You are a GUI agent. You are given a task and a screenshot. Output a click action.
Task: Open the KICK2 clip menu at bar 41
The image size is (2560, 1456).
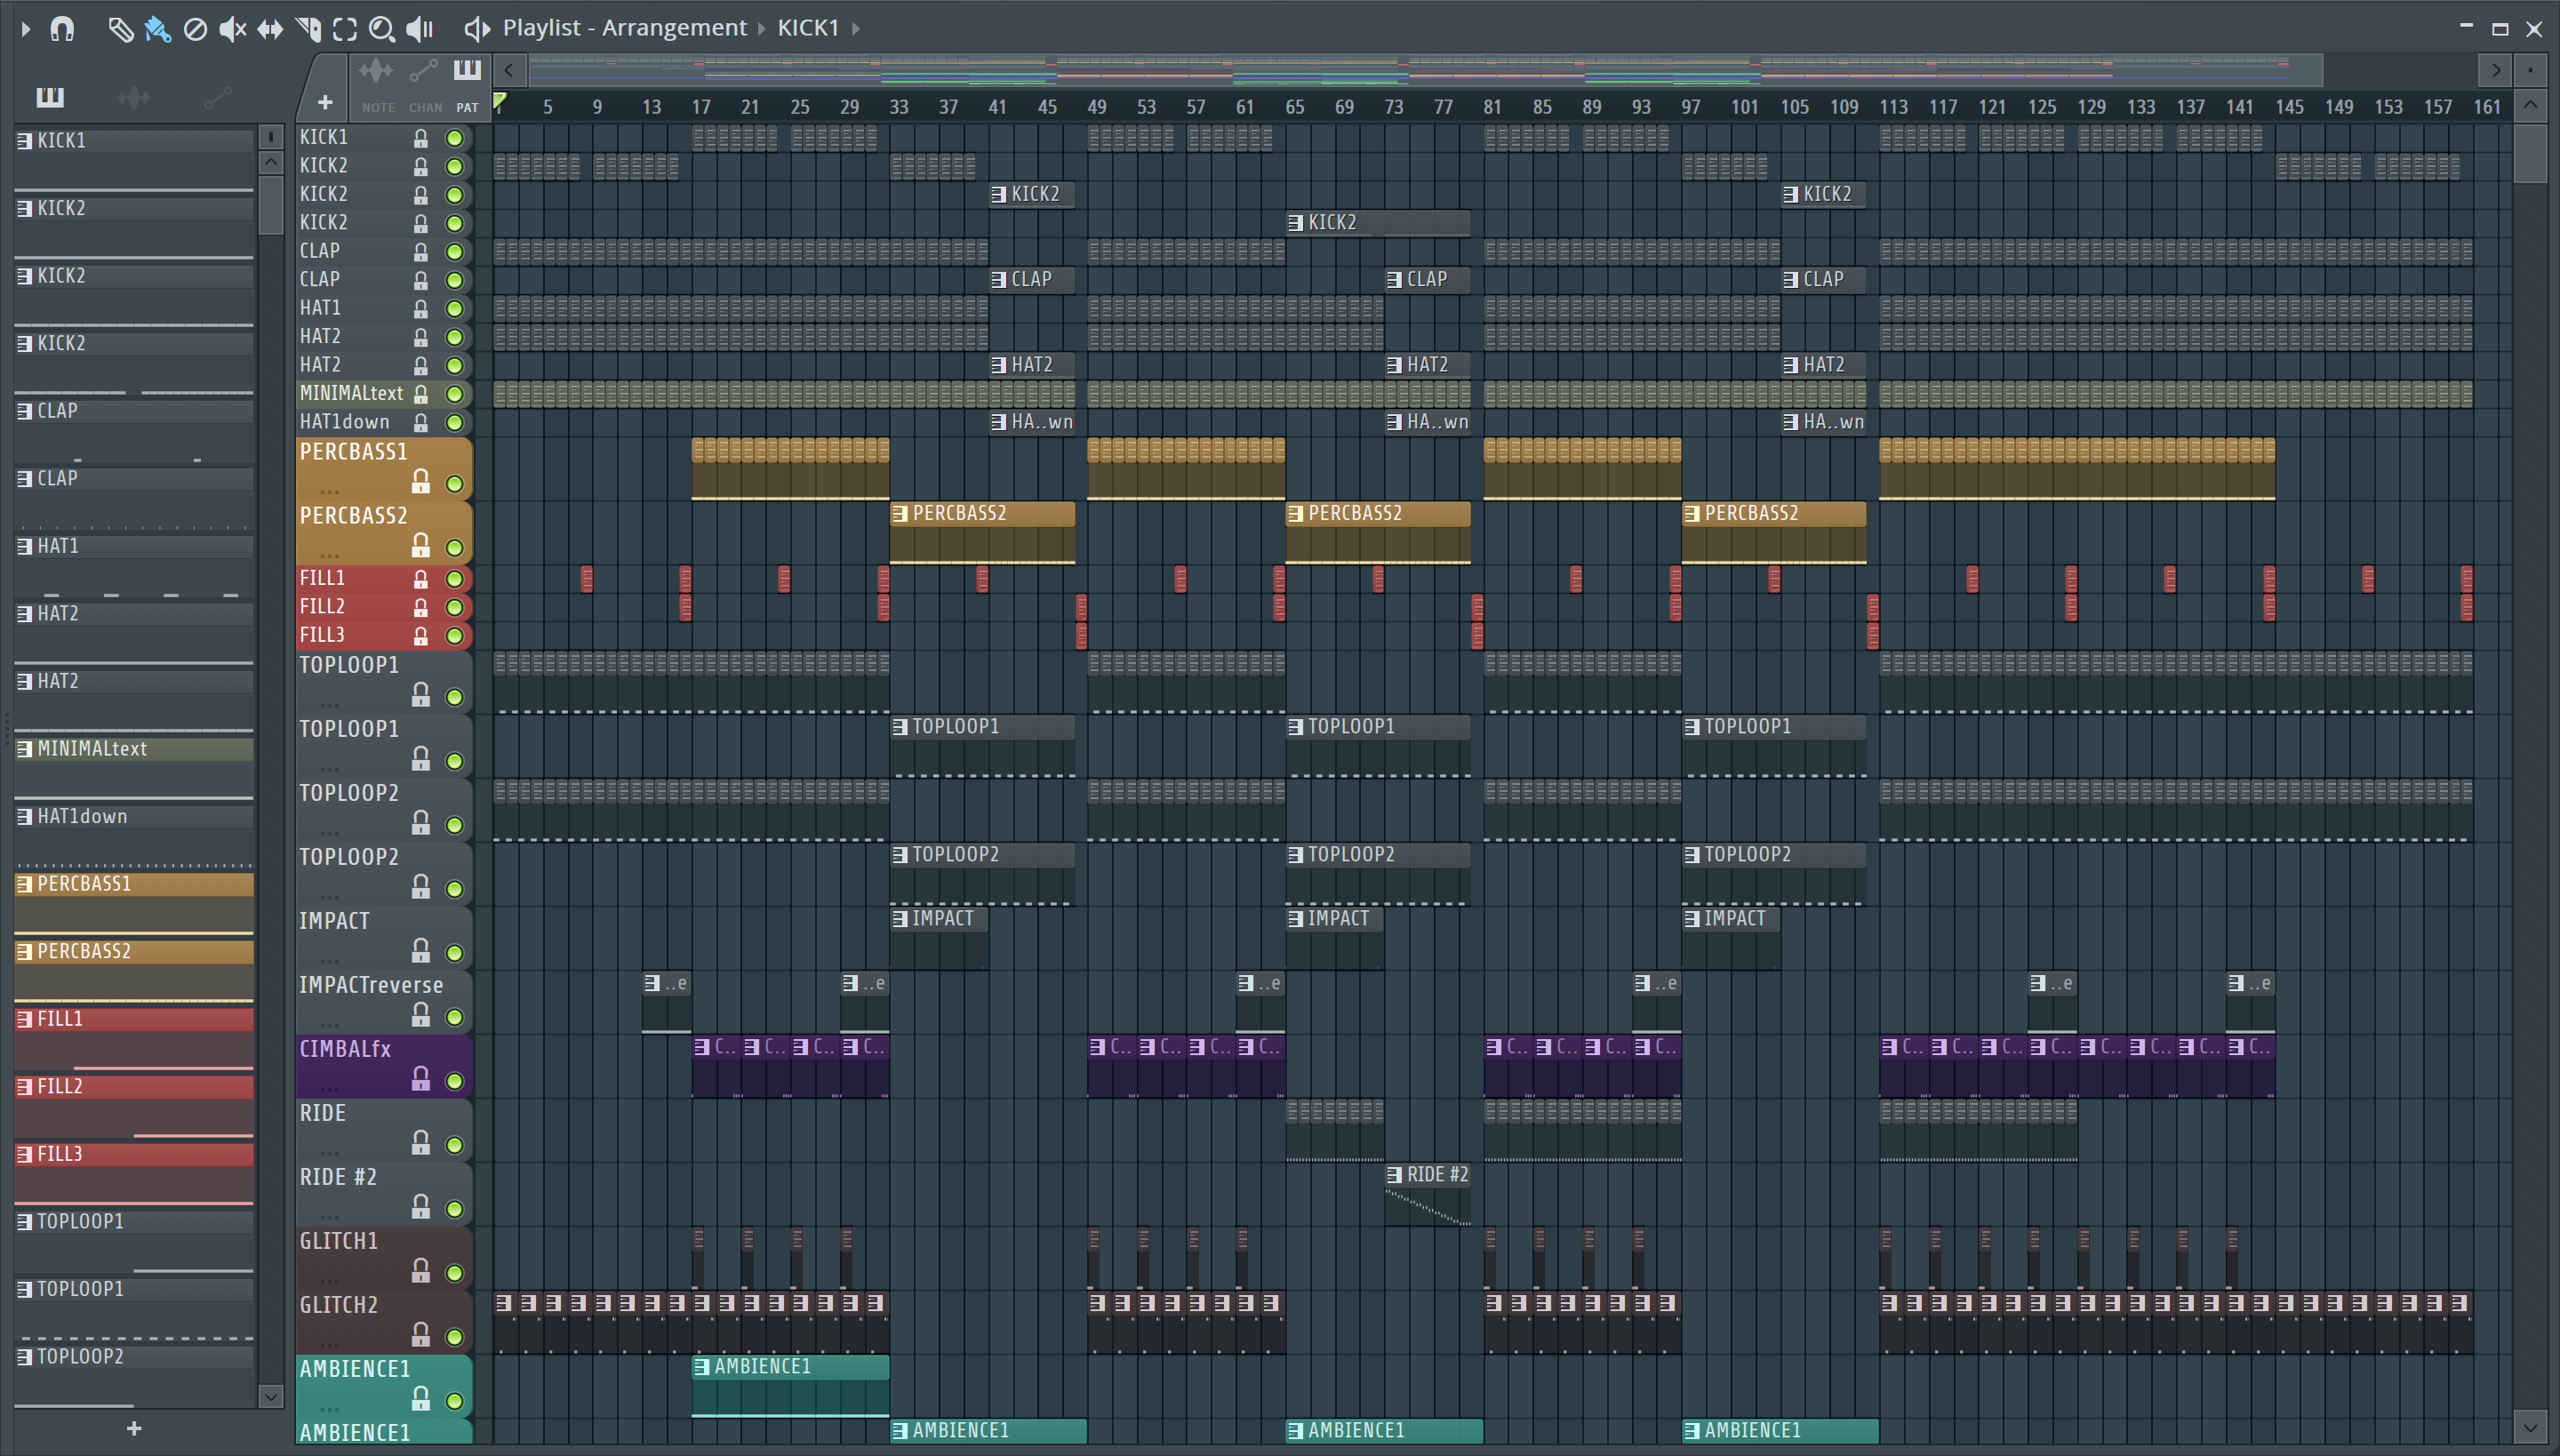coord(998,195)
